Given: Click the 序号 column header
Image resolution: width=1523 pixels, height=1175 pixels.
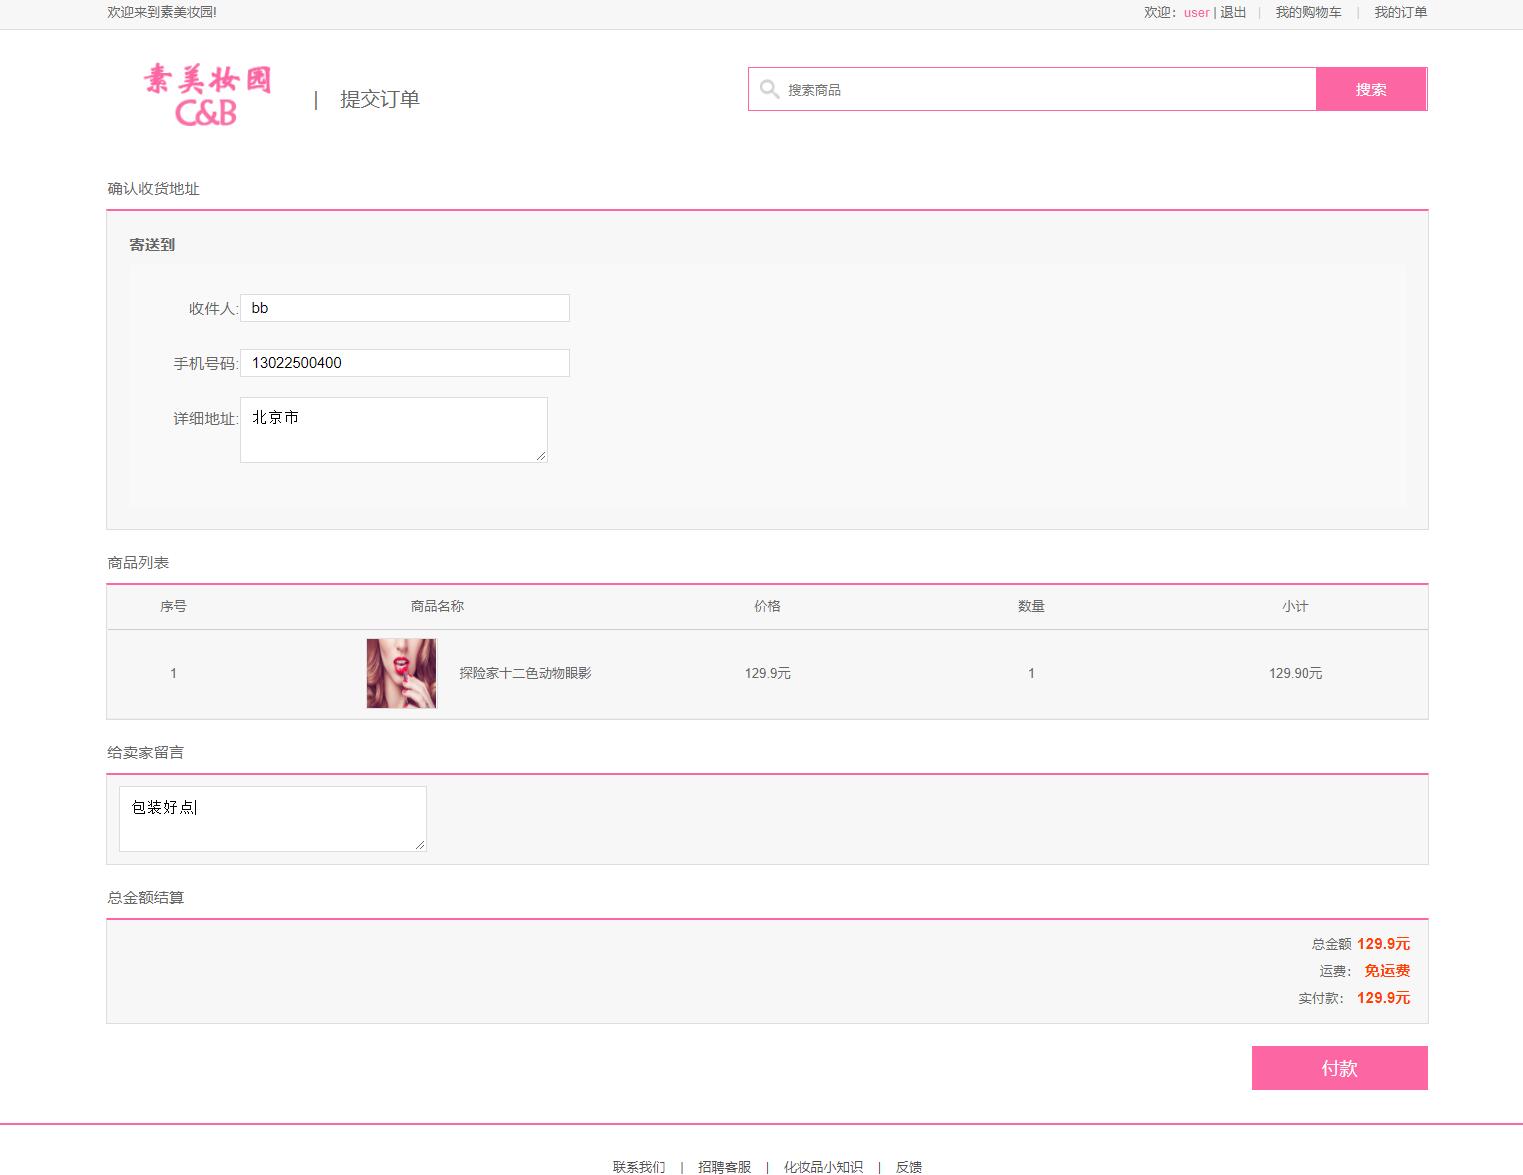Looking at the screenshot, I should [173, 606].
